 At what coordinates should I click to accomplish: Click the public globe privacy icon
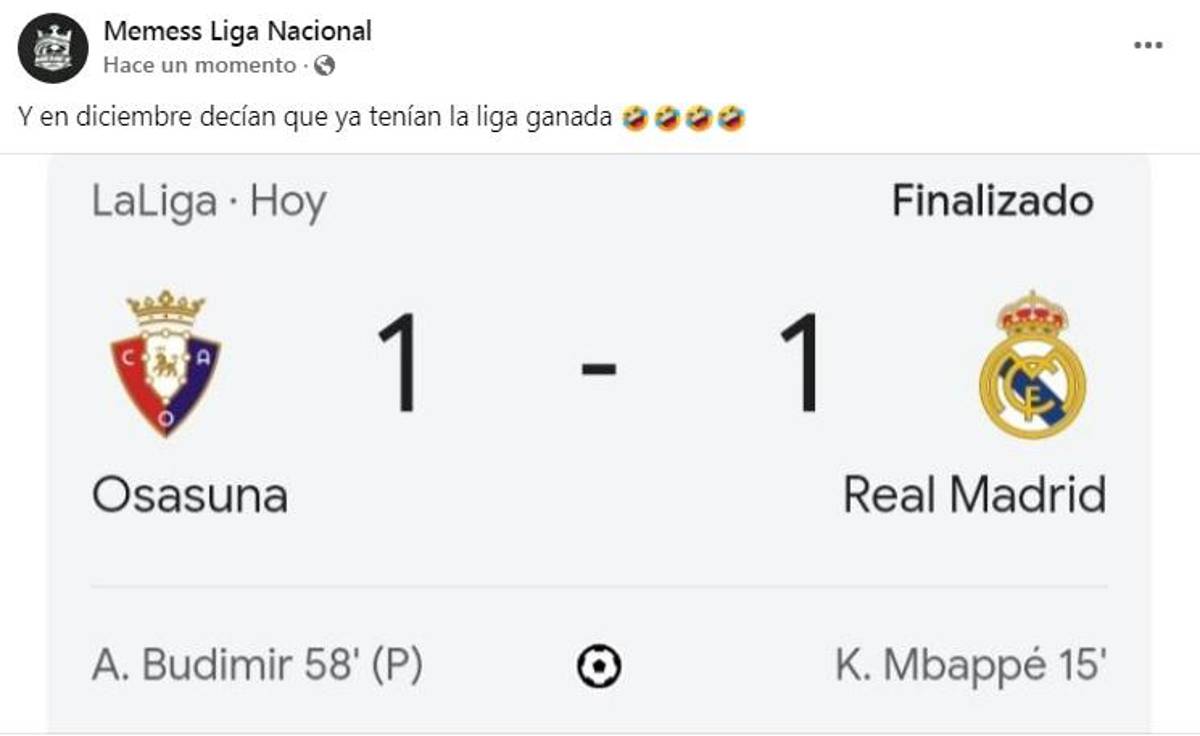coord(324,66)
